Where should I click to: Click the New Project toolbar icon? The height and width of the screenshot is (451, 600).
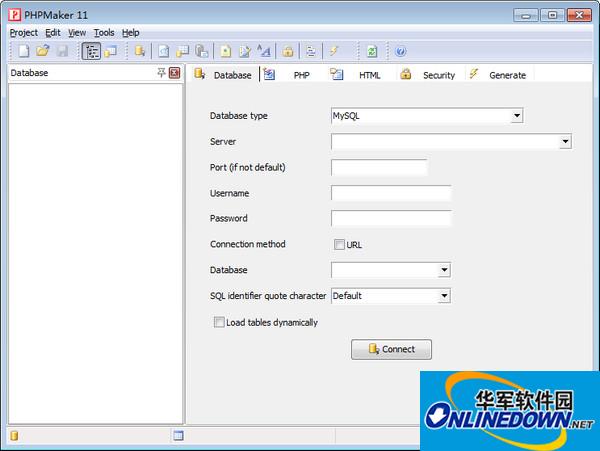(x=24, y=51)
